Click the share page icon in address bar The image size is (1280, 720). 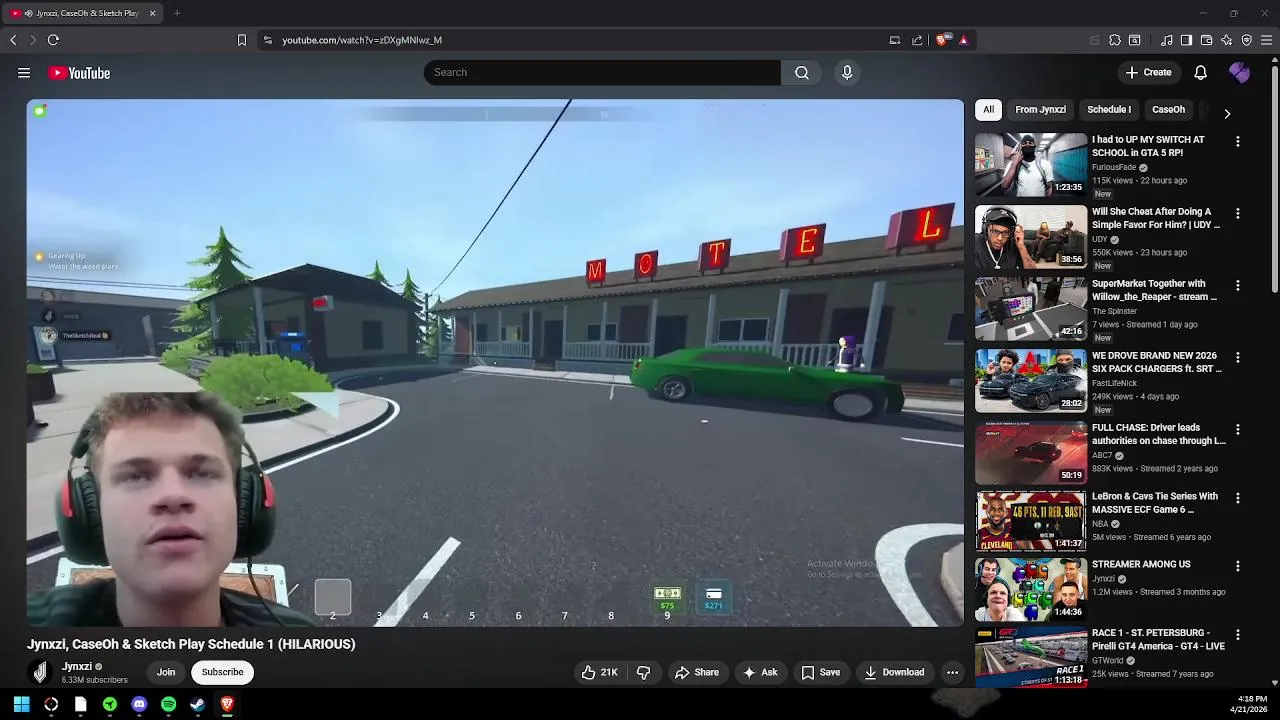[917, 40]
